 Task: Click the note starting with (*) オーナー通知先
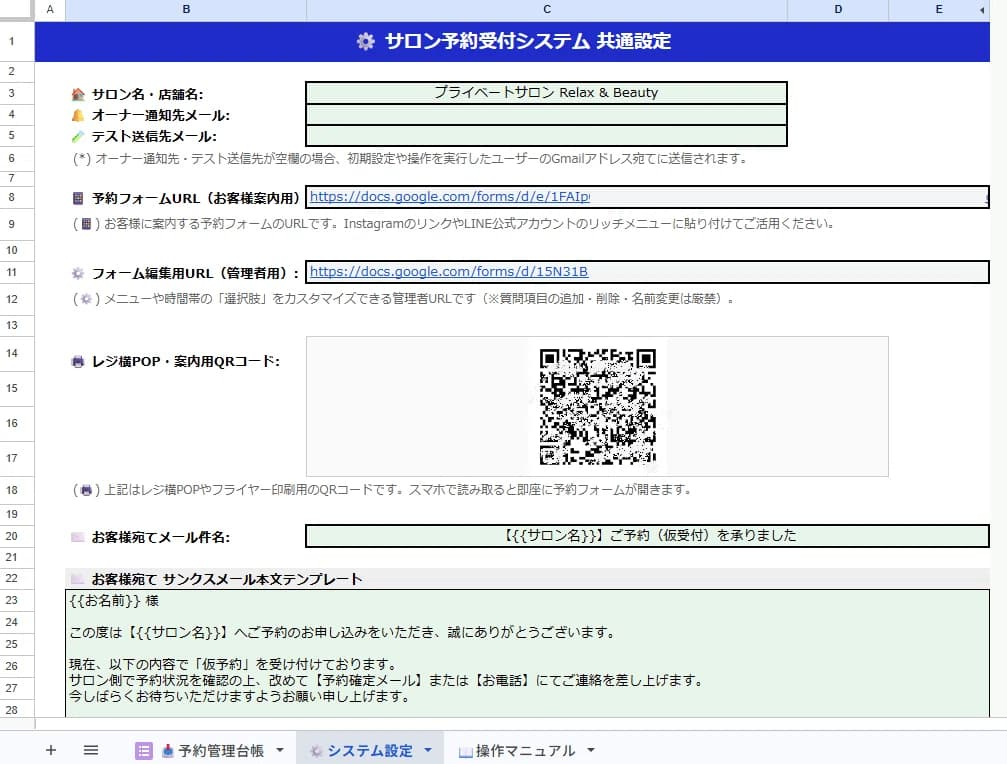click(x=410, y=159)
